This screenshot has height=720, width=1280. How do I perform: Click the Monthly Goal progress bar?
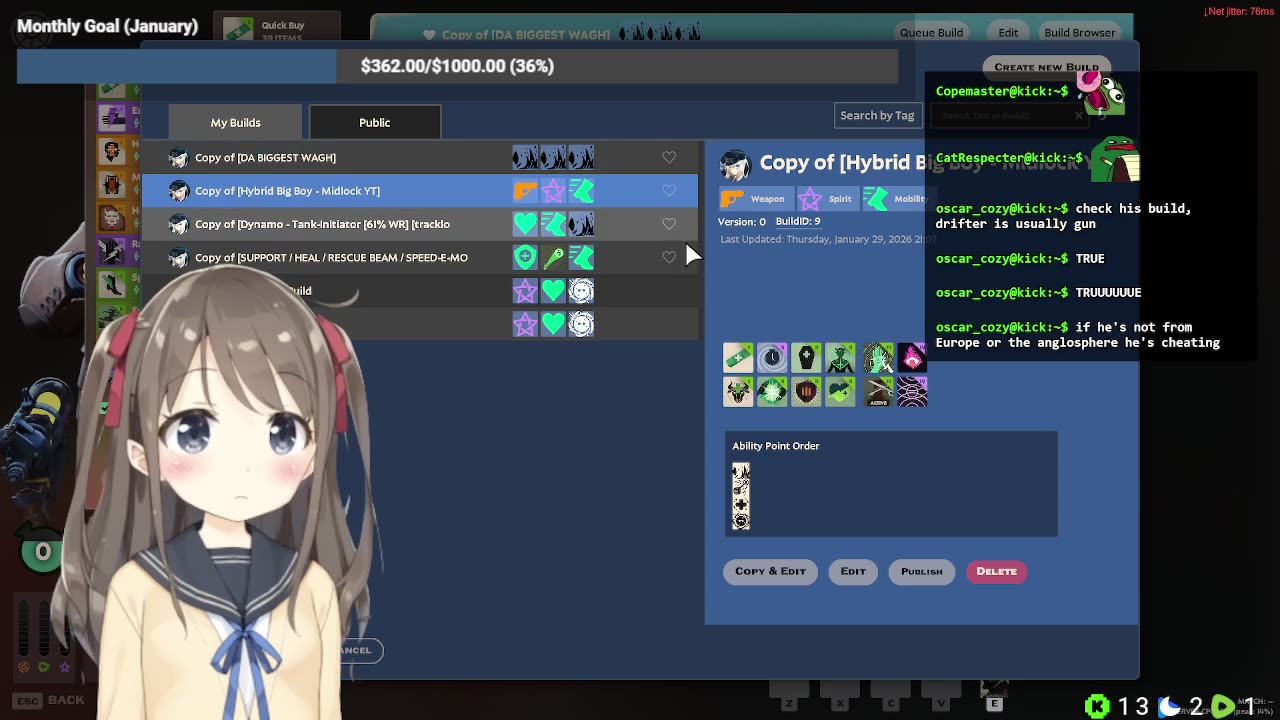(x=457, y=66)
